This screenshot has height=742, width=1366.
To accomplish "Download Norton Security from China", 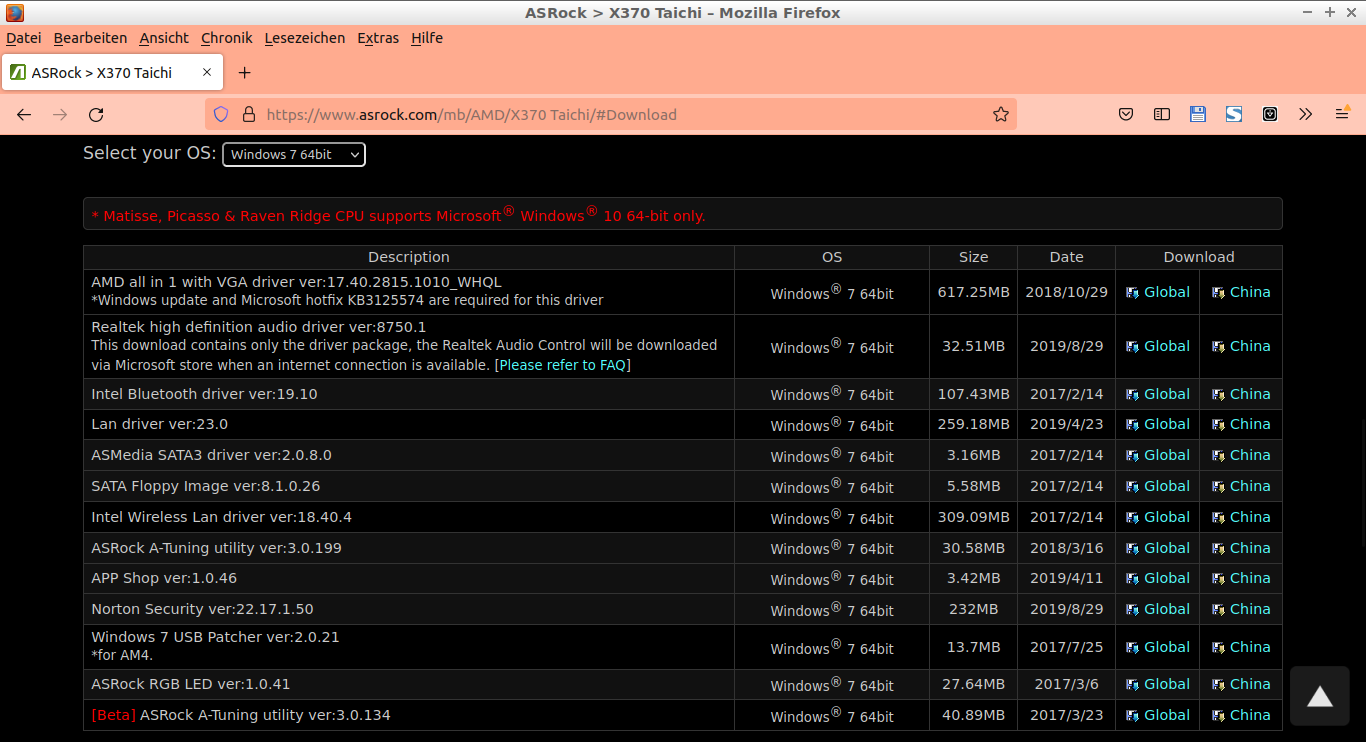I will click(1250, 609).
